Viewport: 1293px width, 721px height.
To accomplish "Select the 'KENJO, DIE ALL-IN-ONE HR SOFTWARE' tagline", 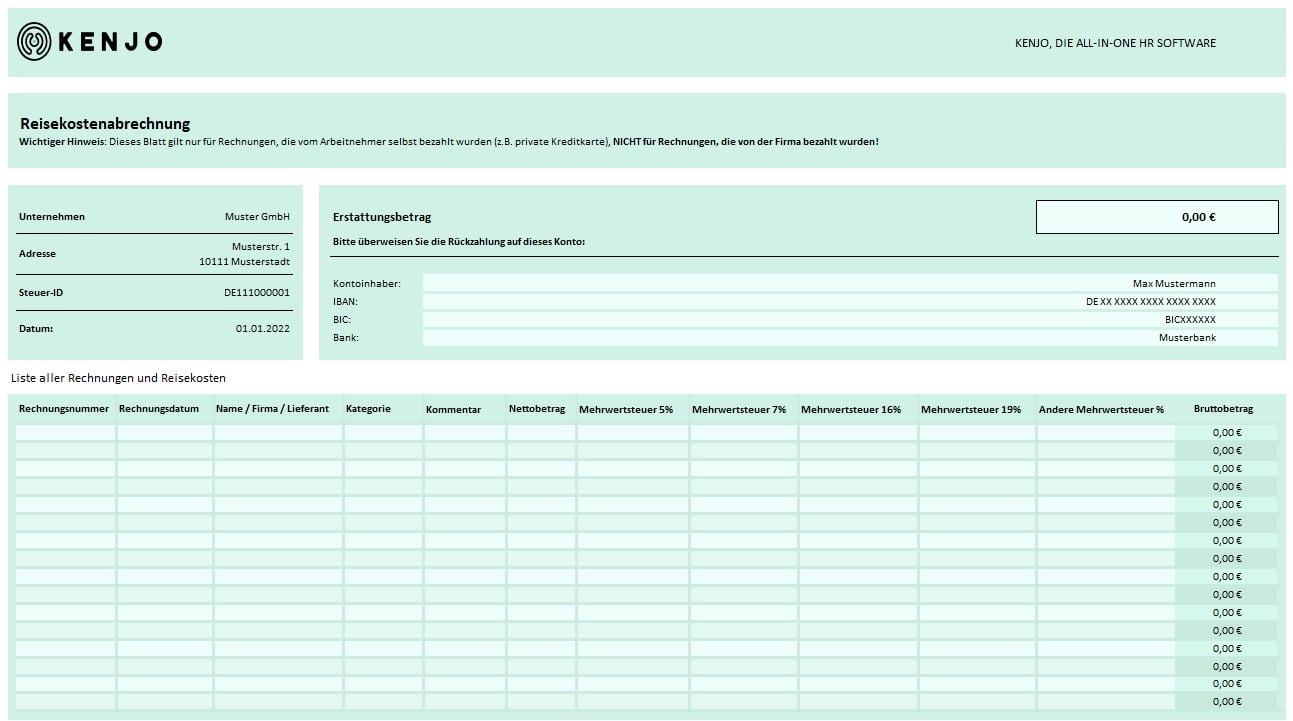I will point(1115,43).
